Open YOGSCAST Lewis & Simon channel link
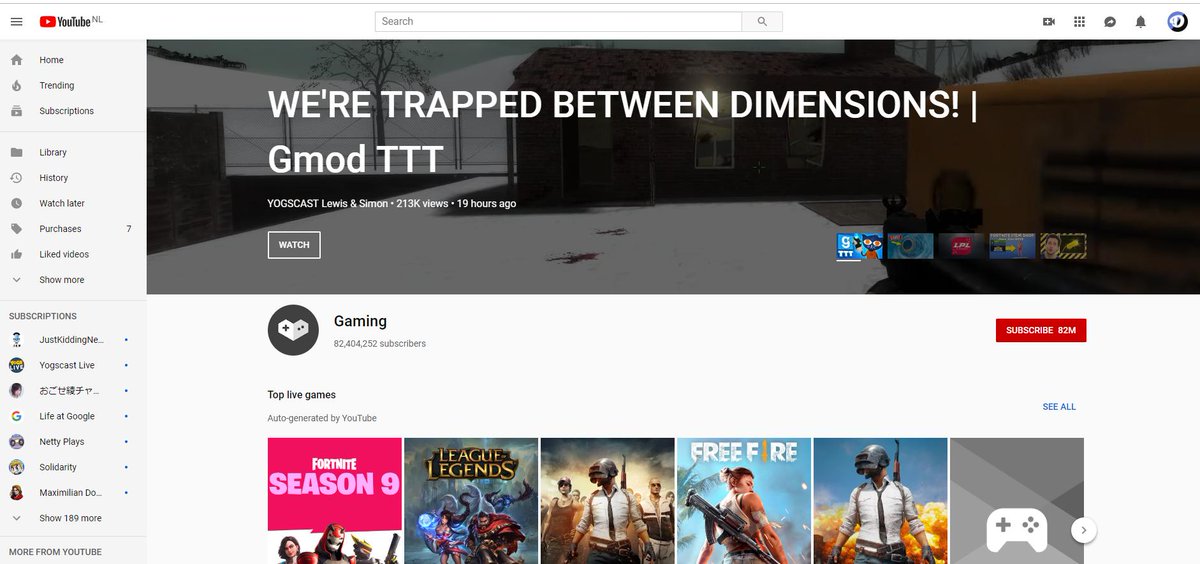The image size is (1200, 564). point(328,203)
